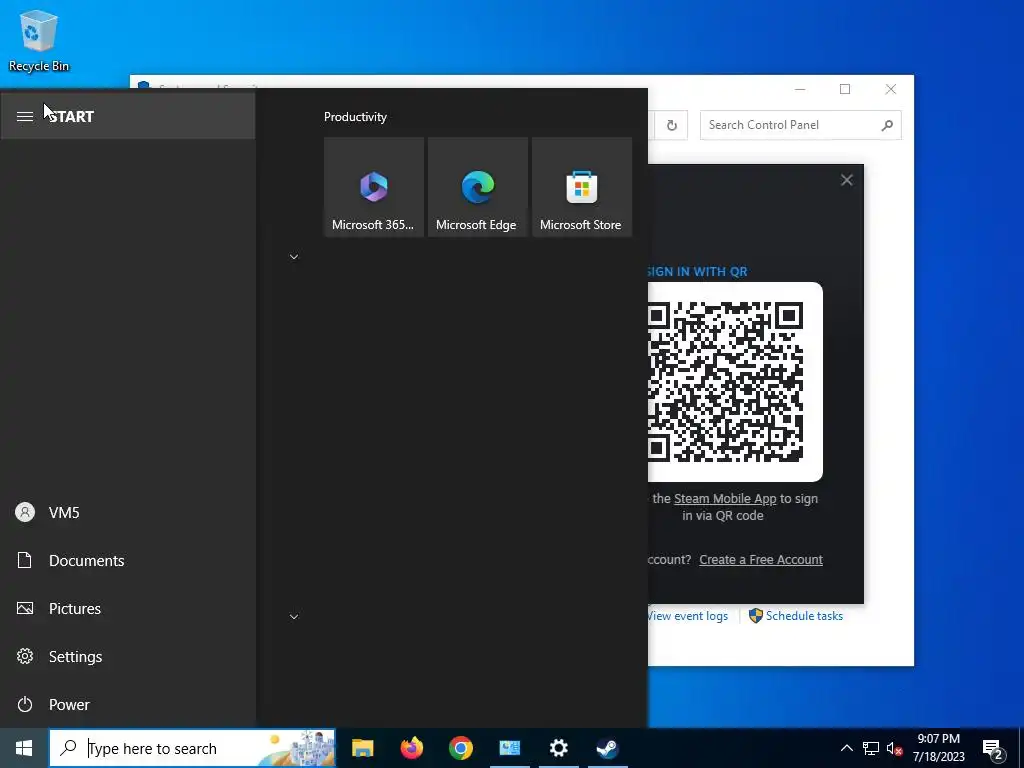
Task: Refresh the Control Panel address bar
Action: [x=671, y=125]
